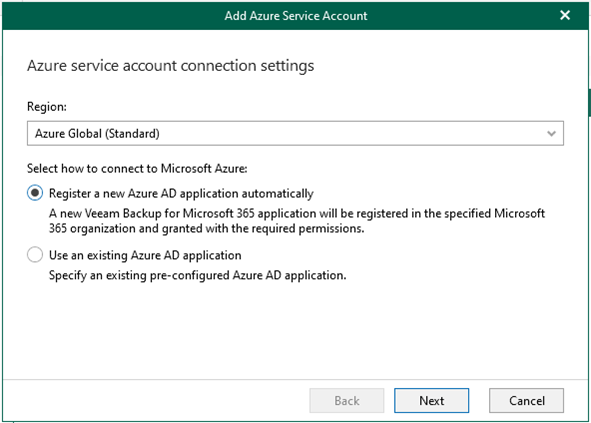Screen dimensions: 591x423
Task: Click the 'Register a new Azure AD application automatically' label text
Action: (181, 193)
